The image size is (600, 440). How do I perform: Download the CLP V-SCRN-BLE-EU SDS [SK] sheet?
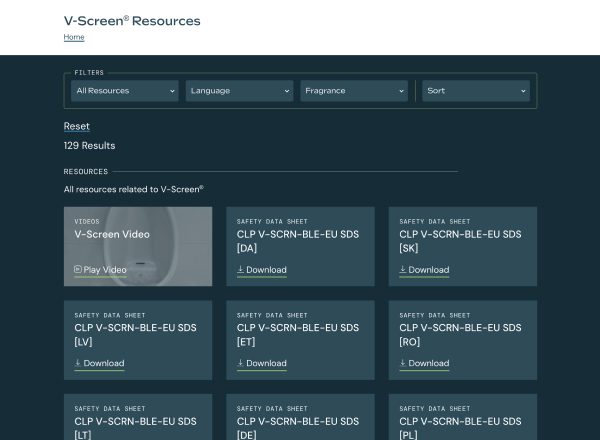point(424,270)
